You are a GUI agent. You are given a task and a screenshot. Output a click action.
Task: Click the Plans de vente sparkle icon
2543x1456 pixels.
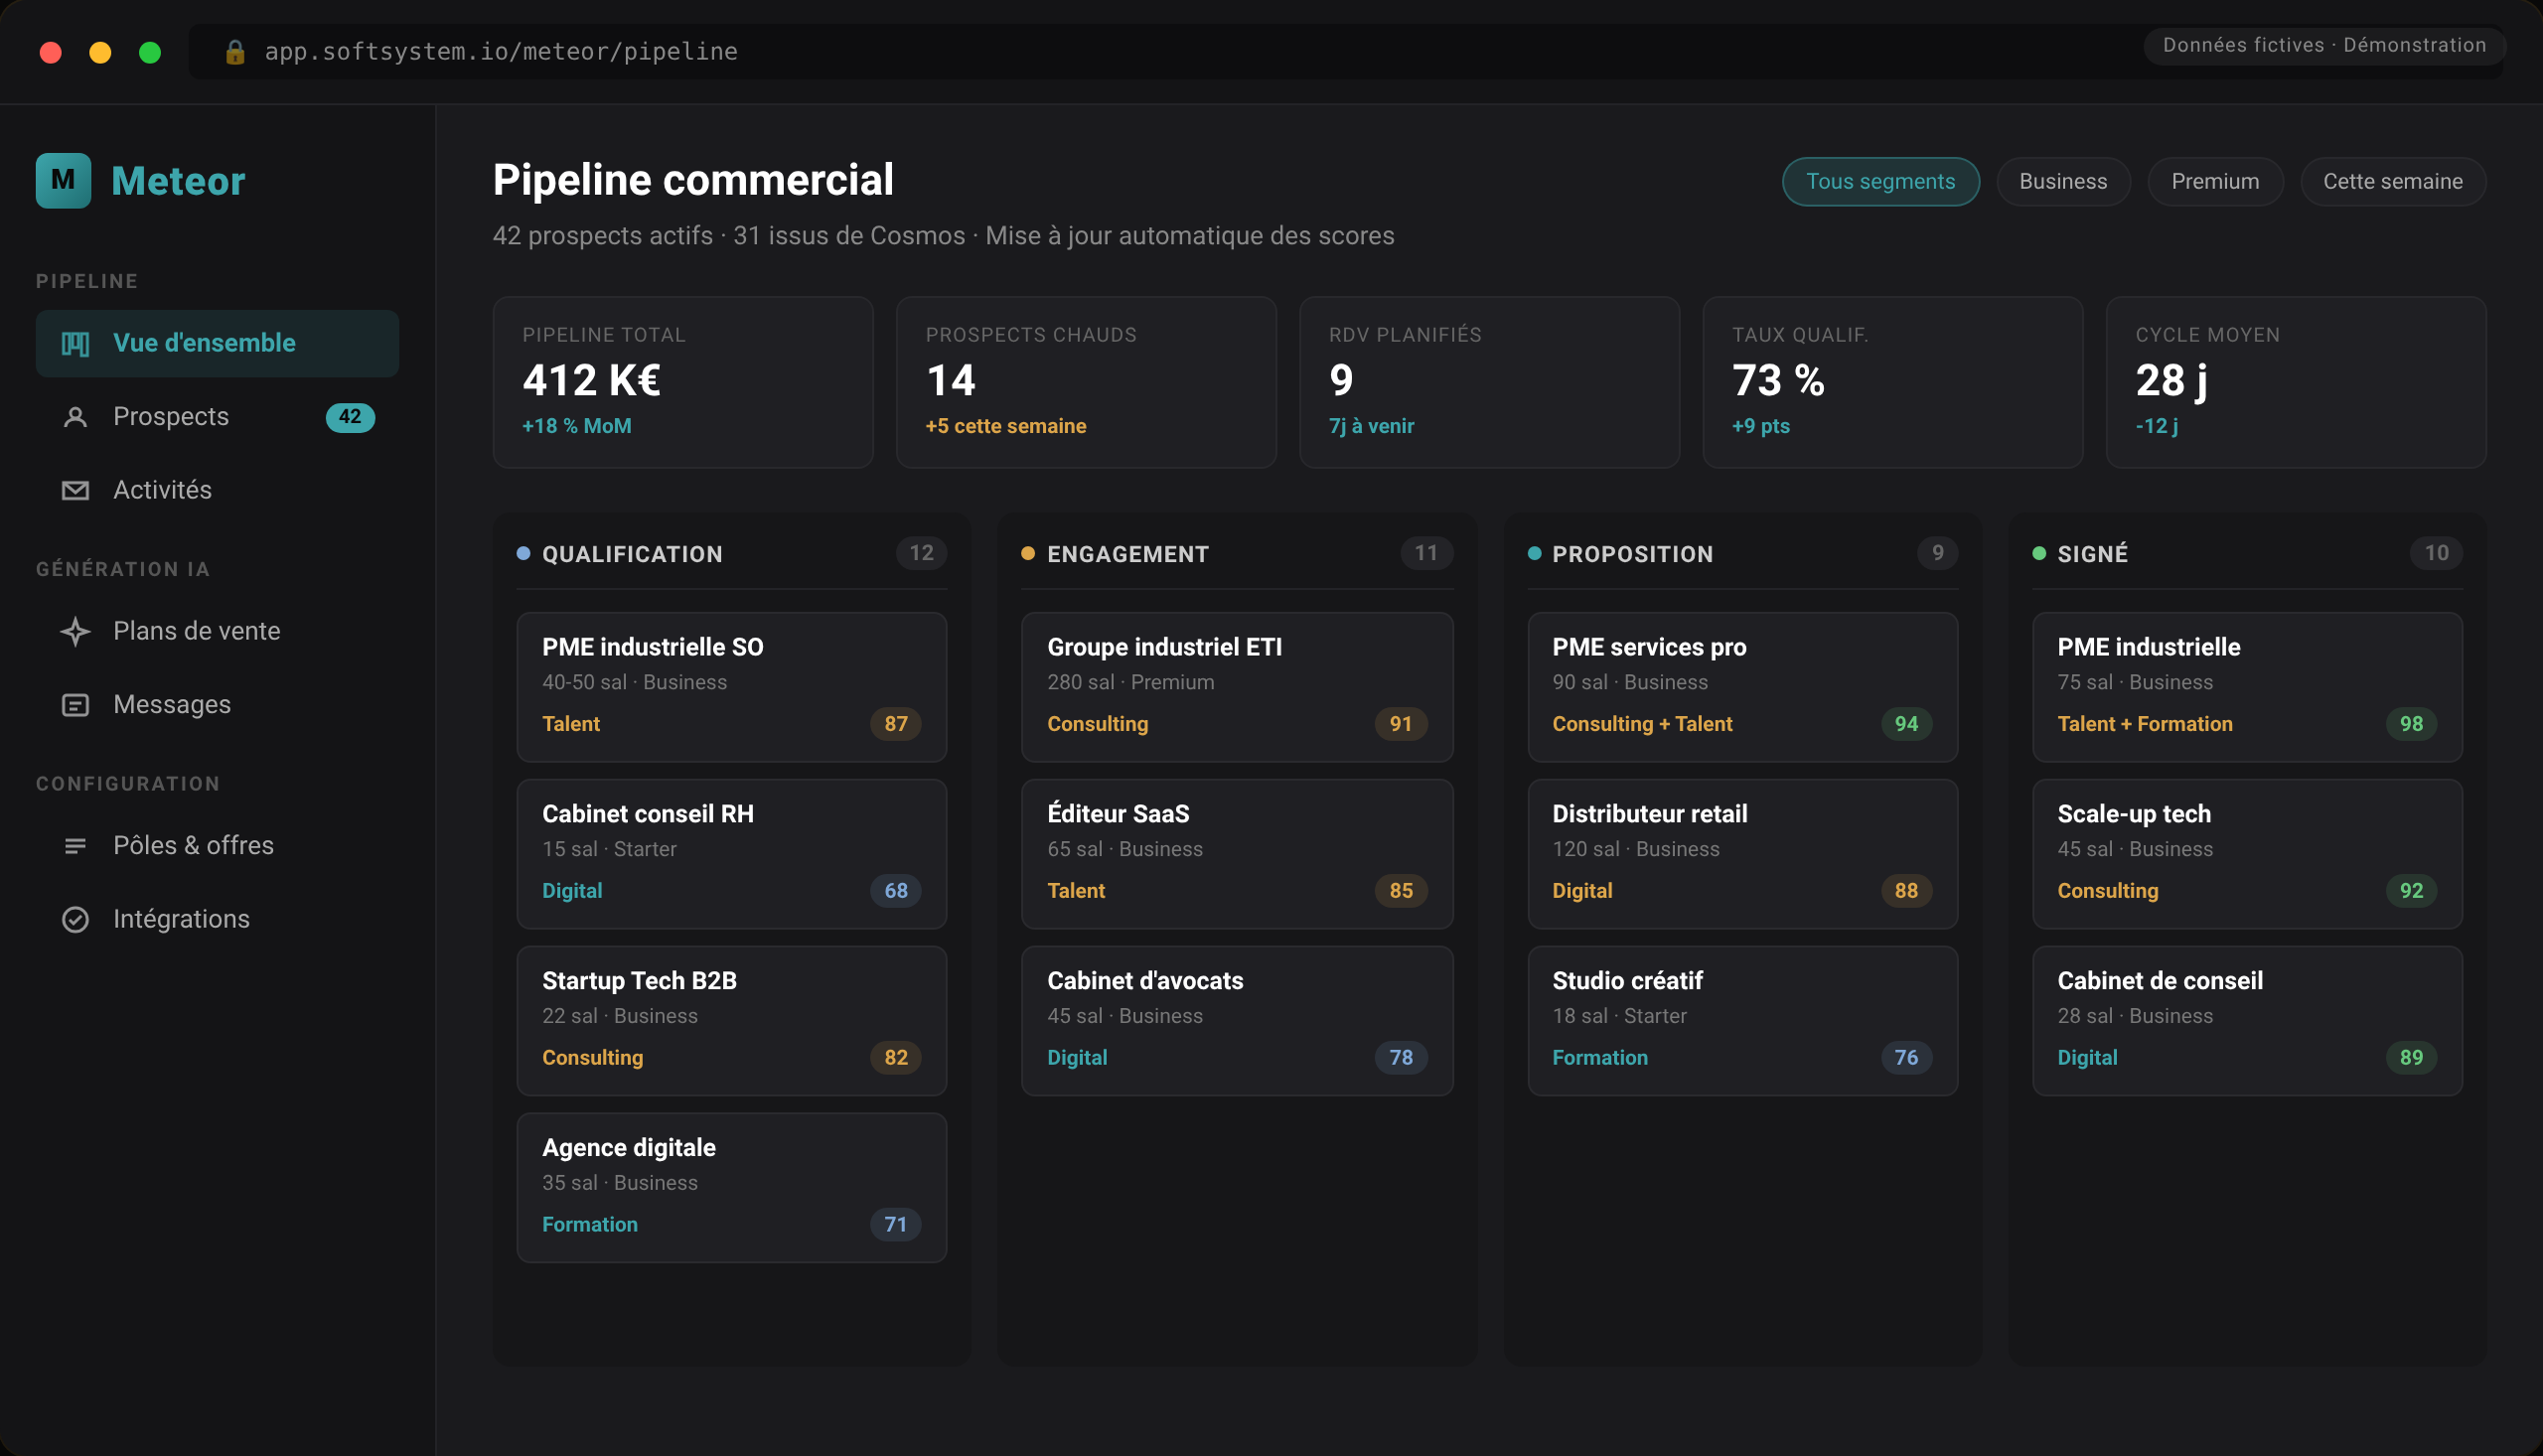(75, 631)
